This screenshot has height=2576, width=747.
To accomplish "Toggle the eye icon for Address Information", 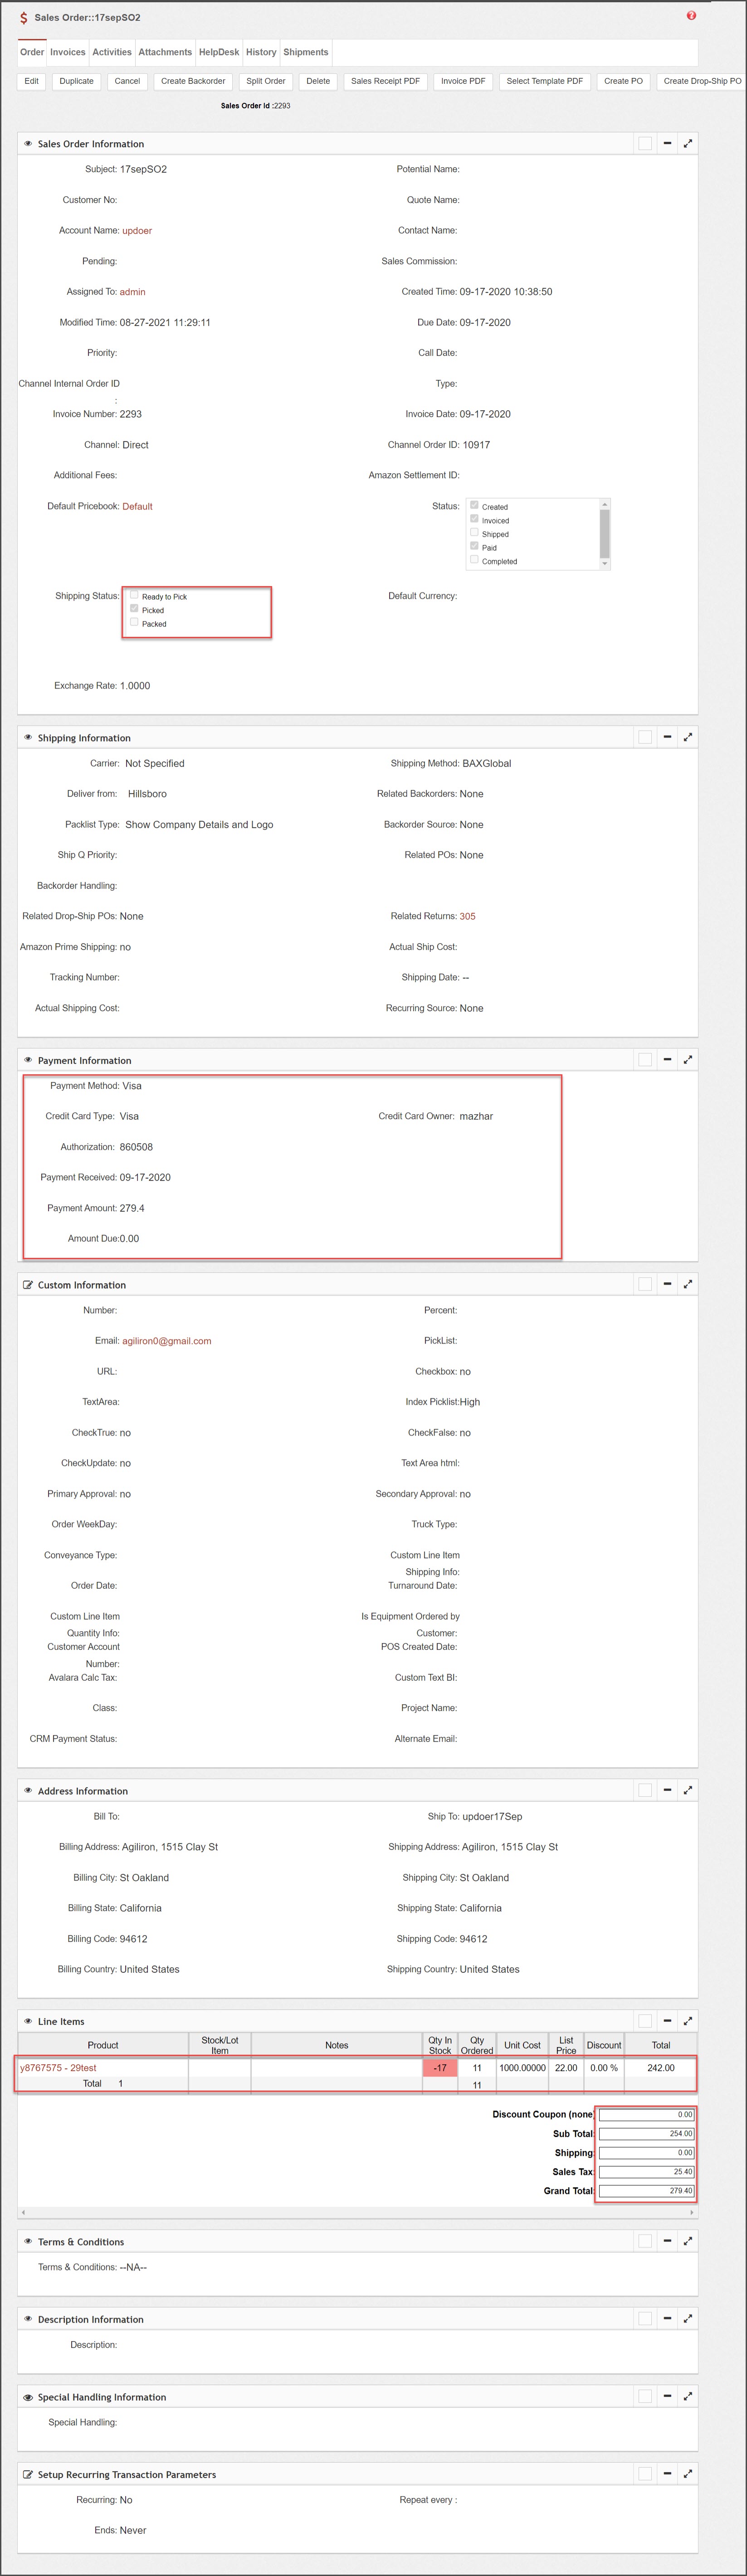I will pos(28,1791).
